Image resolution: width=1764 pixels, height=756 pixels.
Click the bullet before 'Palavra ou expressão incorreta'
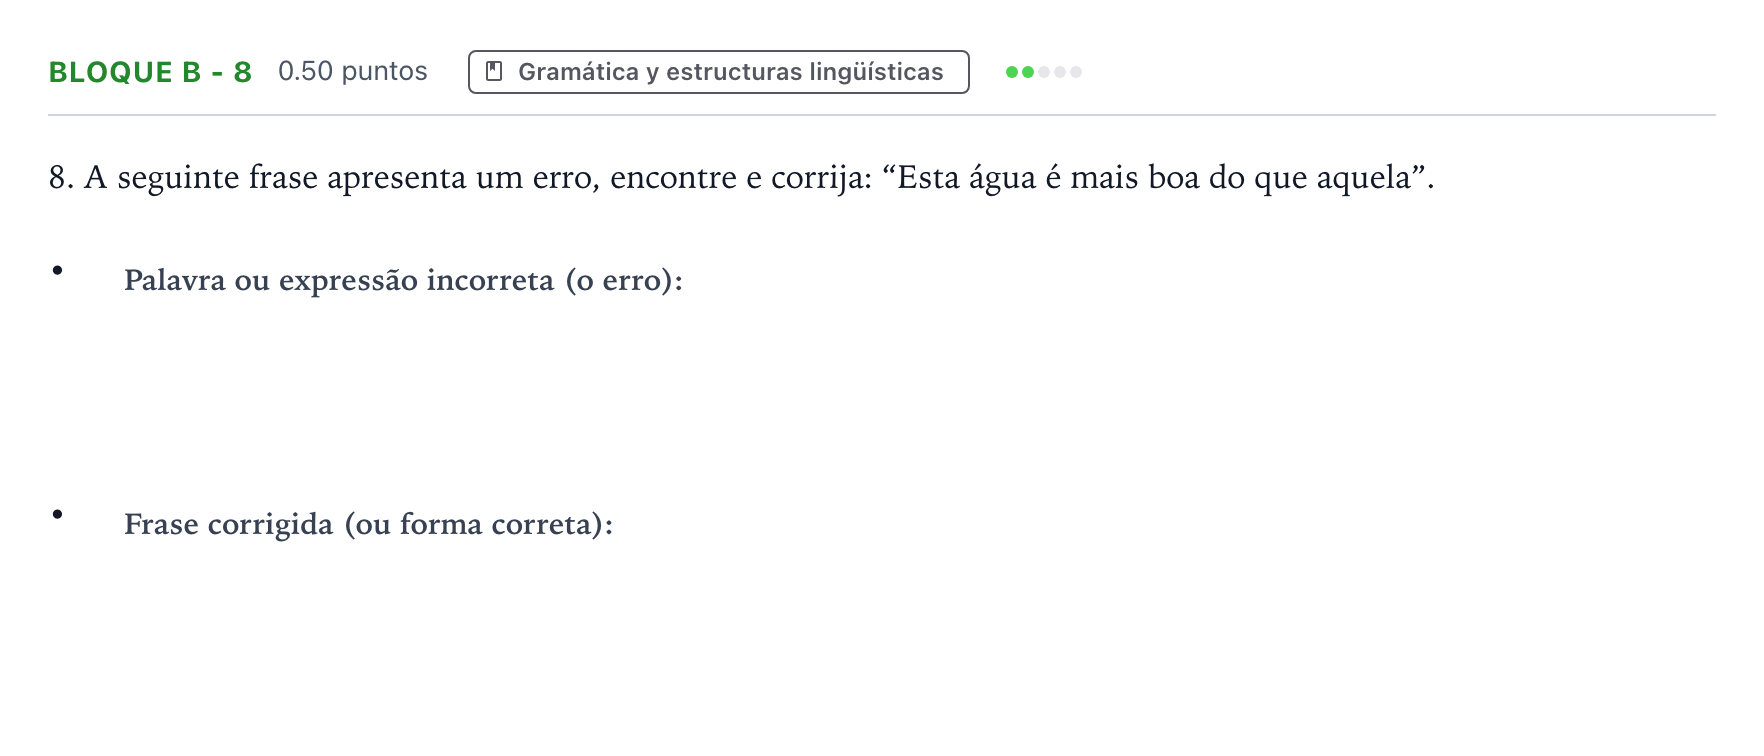click(x=58, y=270)
